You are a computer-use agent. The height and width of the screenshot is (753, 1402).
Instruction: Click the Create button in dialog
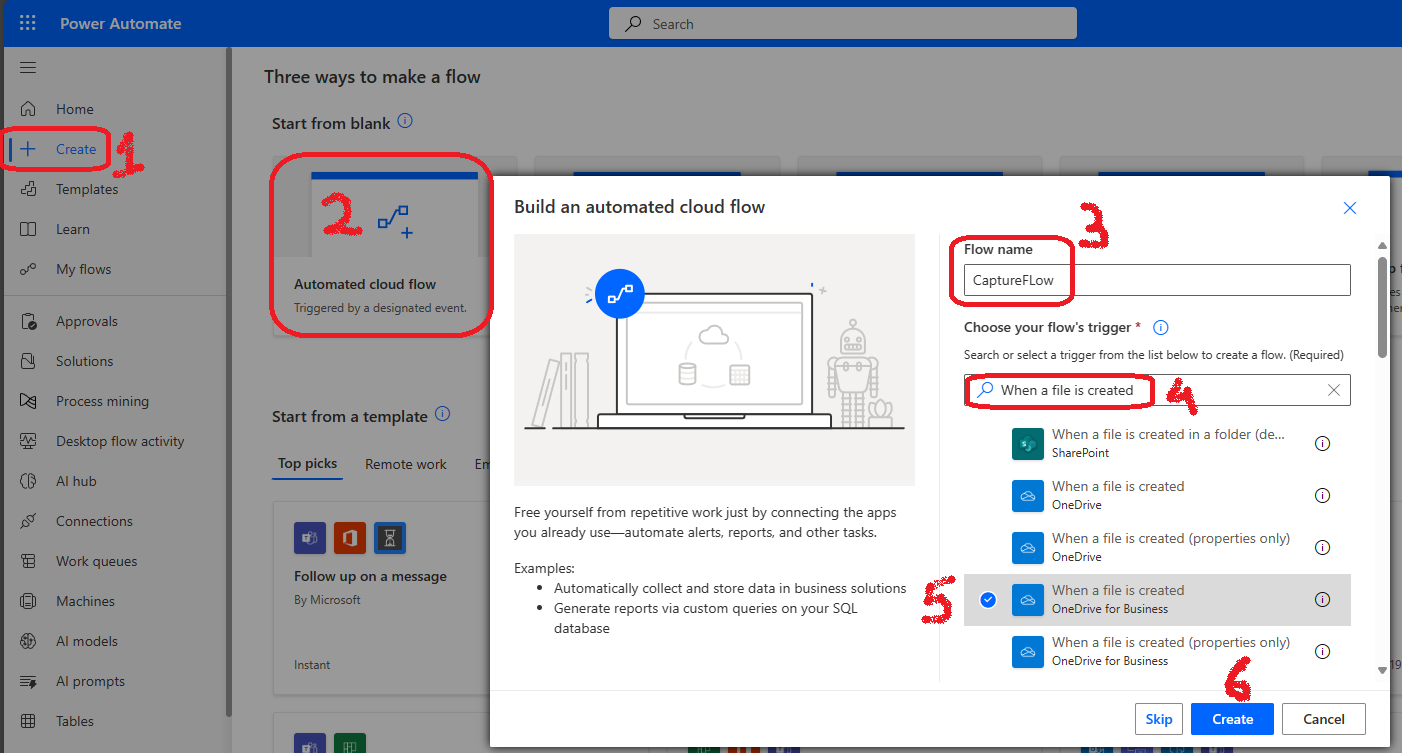point(1232,719)
